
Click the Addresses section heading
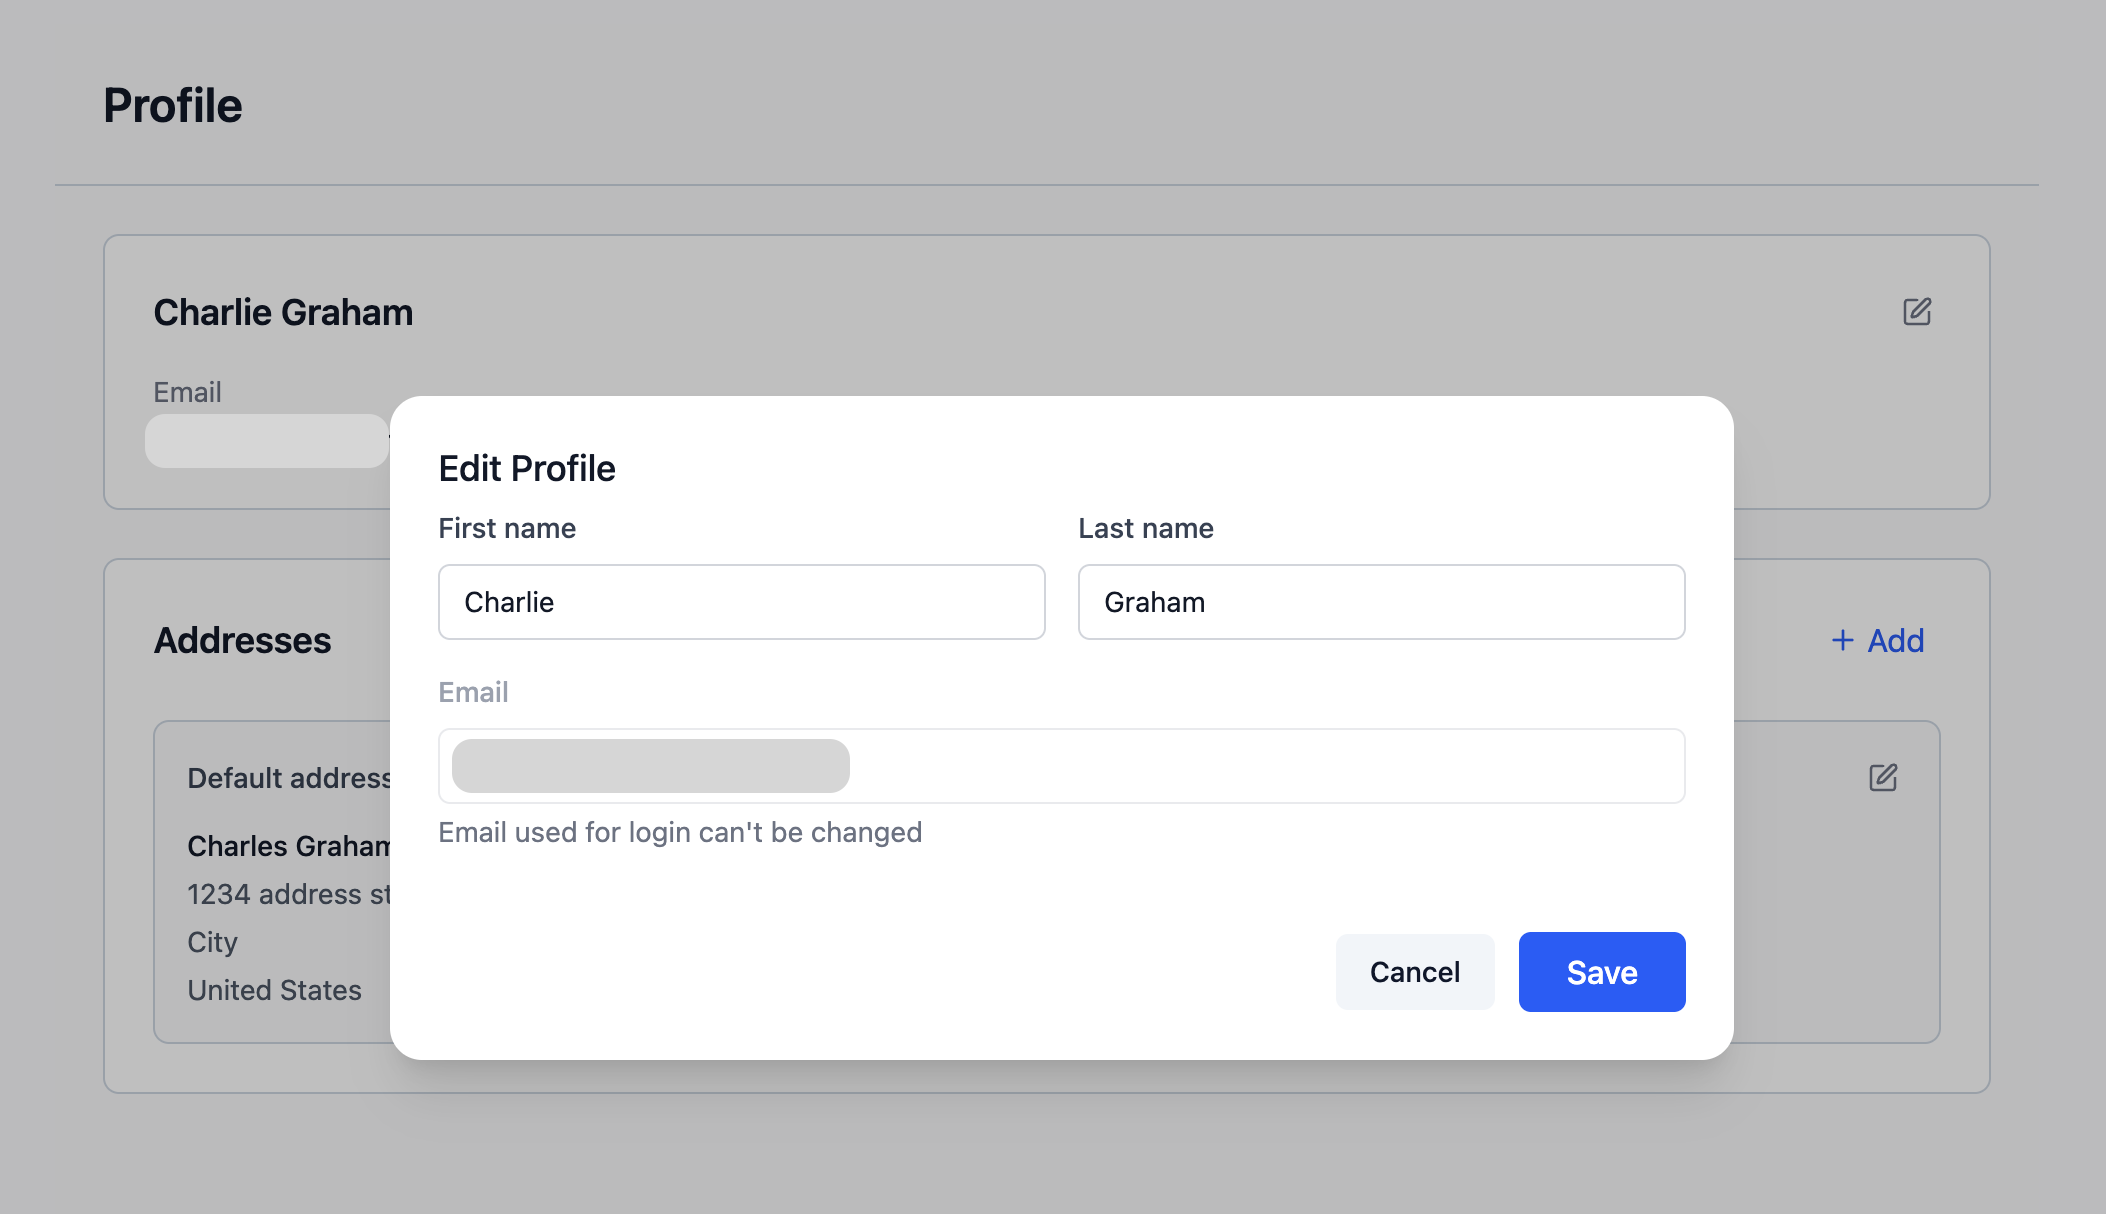pos(242,640)
